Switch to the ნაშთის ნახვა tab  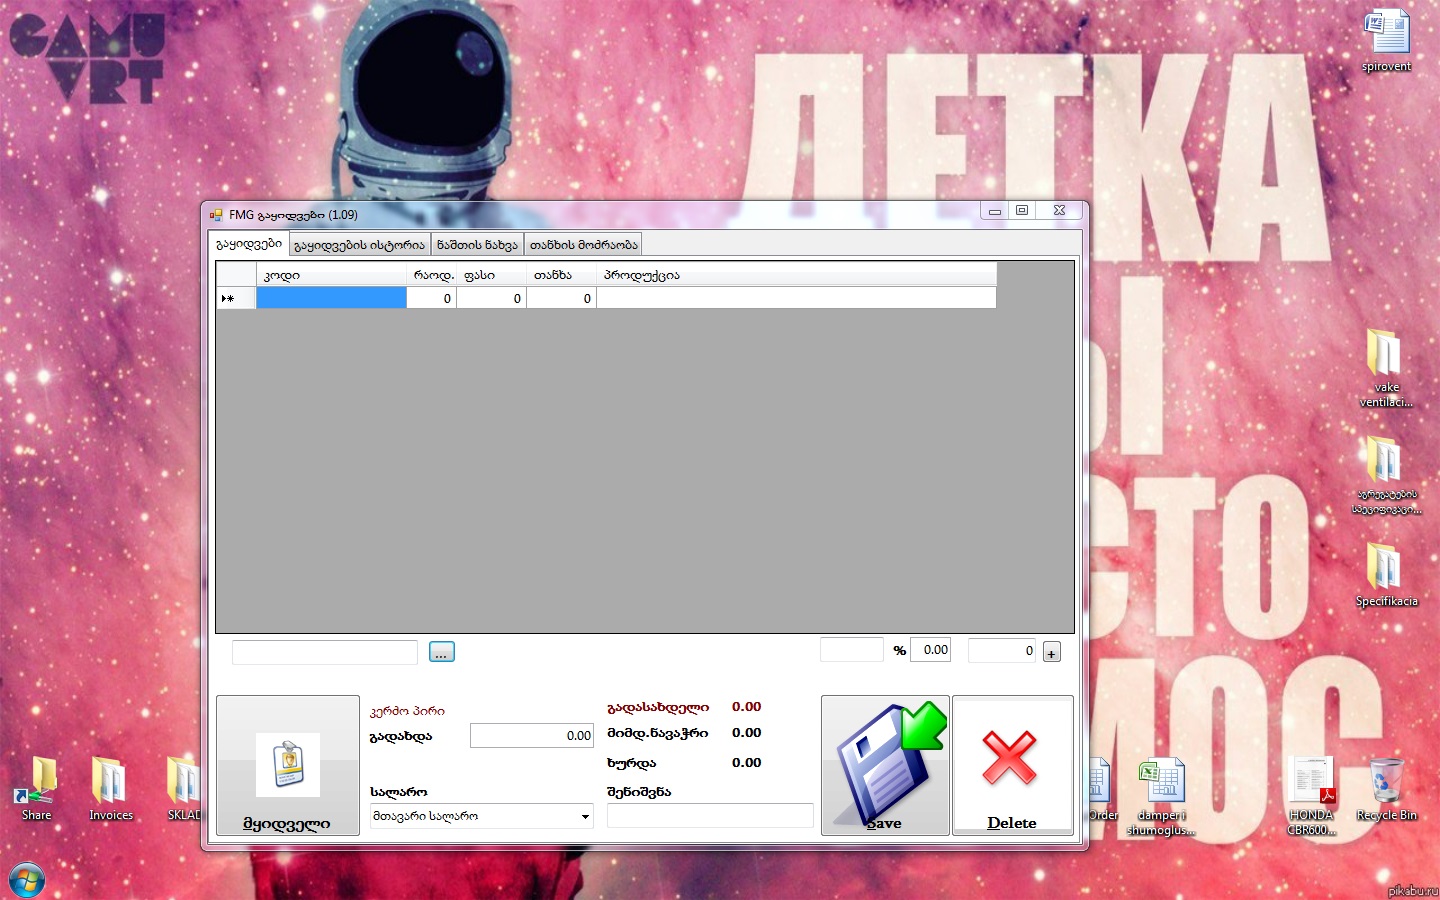(477, 245)
